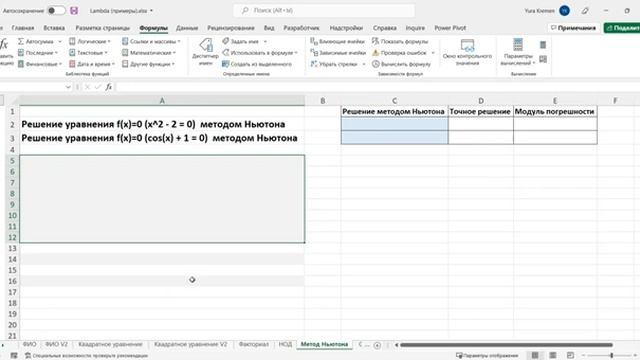
Task: Switch to the Факториал sheet tab
Action: coord(253,344)
